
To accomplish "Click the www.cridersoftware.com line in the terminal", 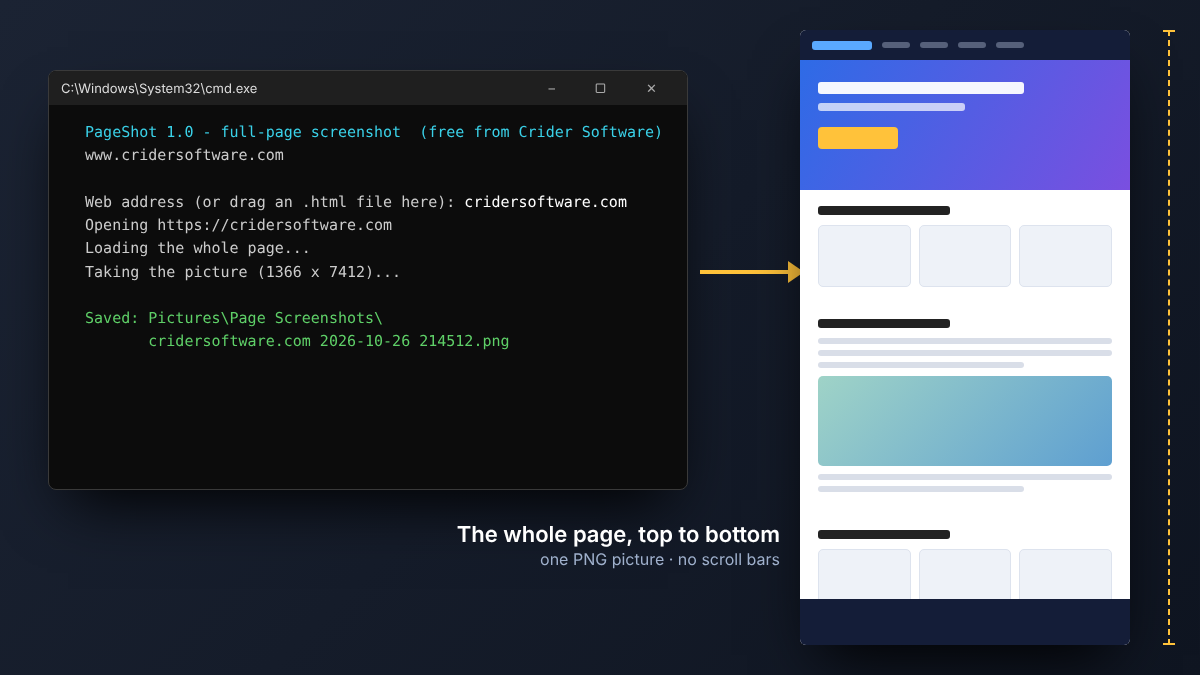I will [184, 155].
